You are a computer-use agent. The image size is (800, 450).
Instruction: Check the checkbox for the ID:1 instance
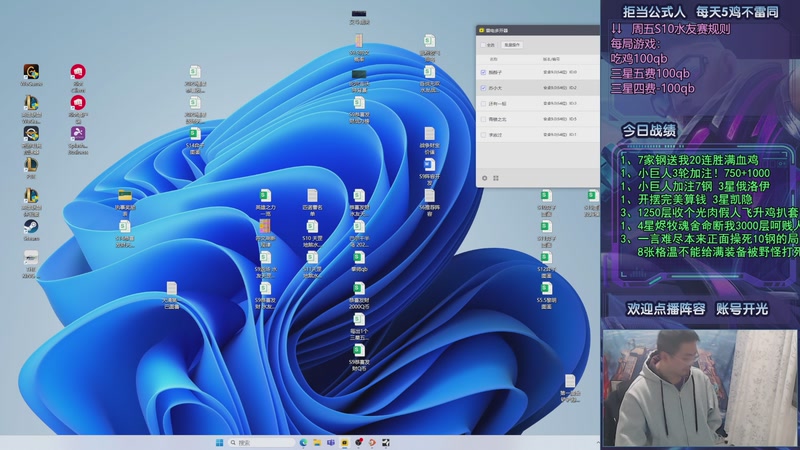click(483, 135)
